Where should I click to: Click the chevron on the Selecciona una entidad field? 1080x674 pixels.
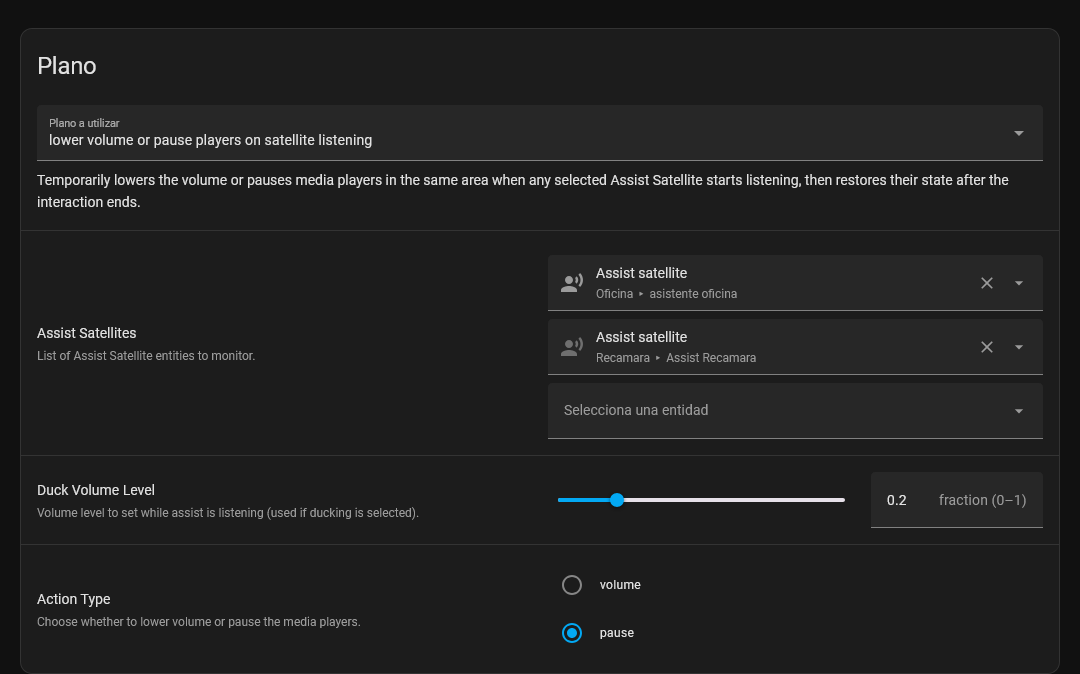click(1019, 410)
